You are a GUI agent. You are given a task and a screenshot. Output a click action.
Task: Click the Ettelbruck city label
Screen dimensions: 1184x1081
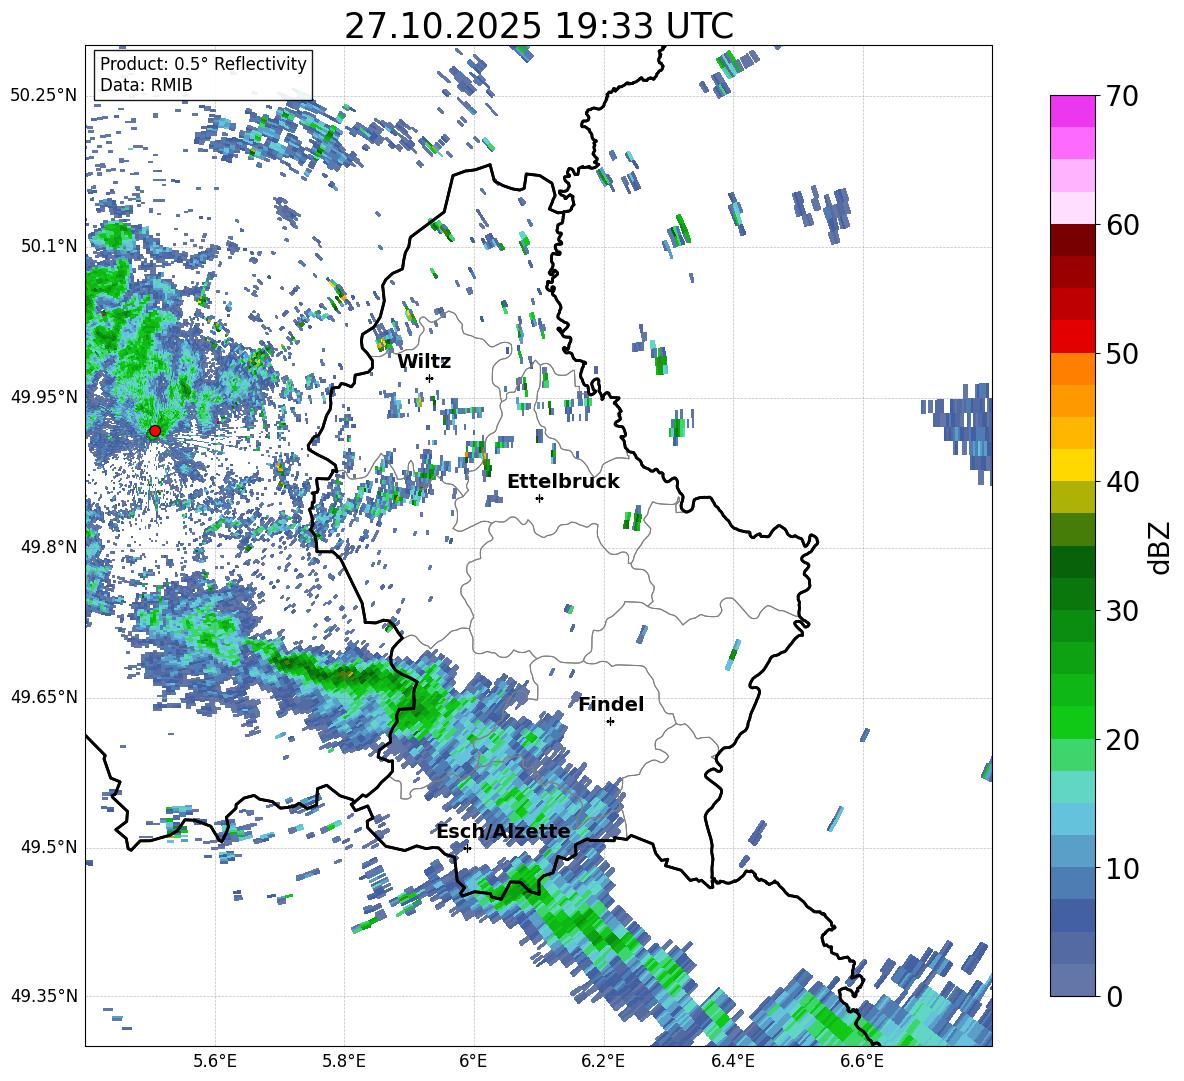pos(563,481)
